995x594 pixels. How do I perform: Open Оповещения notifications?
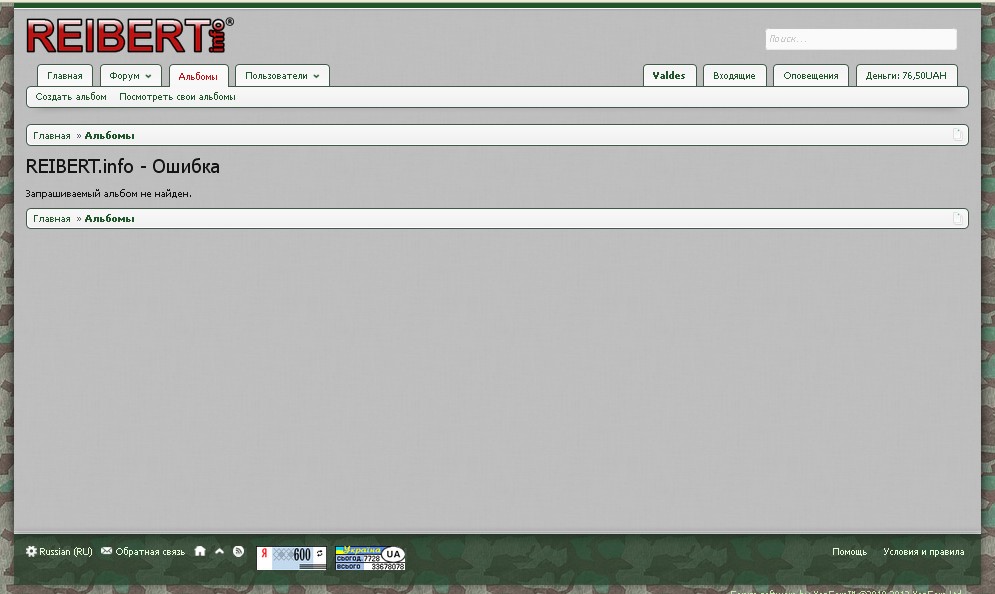tap(811, 76)
